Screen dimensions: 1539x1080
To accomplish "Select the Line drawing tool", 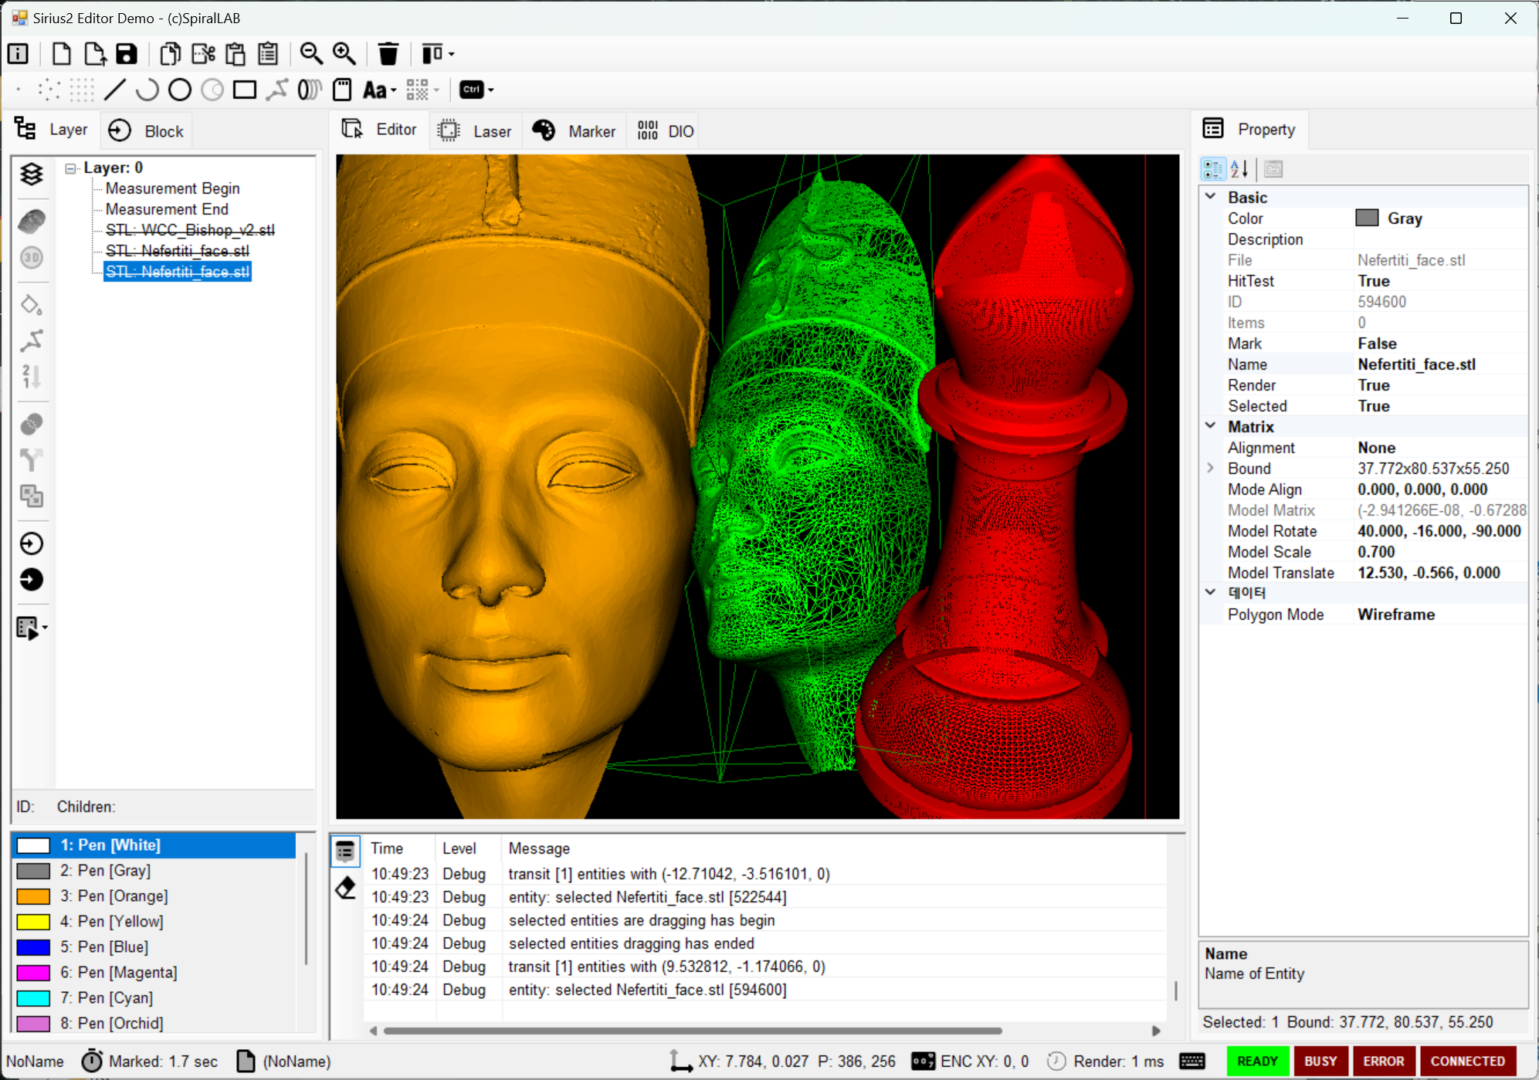I will 115,90.
